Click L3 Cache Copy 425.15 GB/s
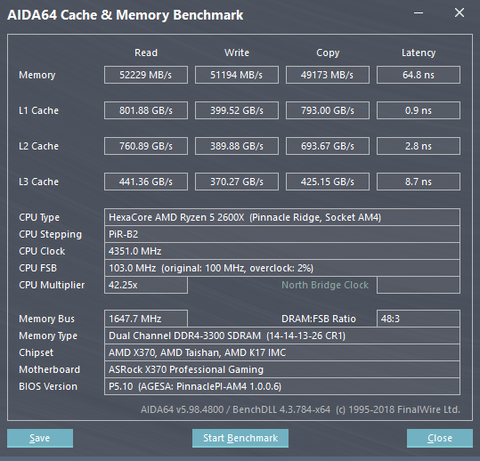 tap(328, 182)
